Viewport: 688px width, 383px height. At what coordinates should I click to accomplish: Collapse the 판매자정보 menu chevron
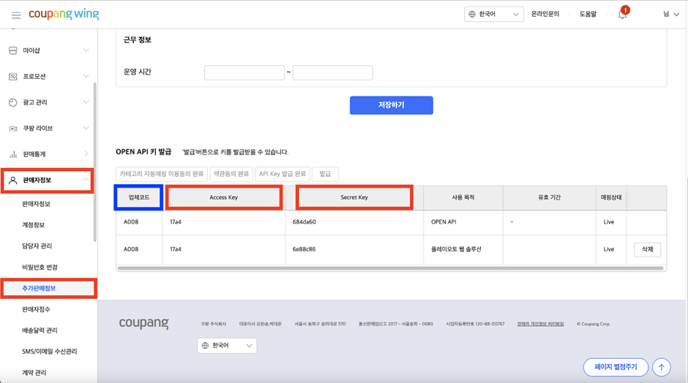[x=86, y=180]
